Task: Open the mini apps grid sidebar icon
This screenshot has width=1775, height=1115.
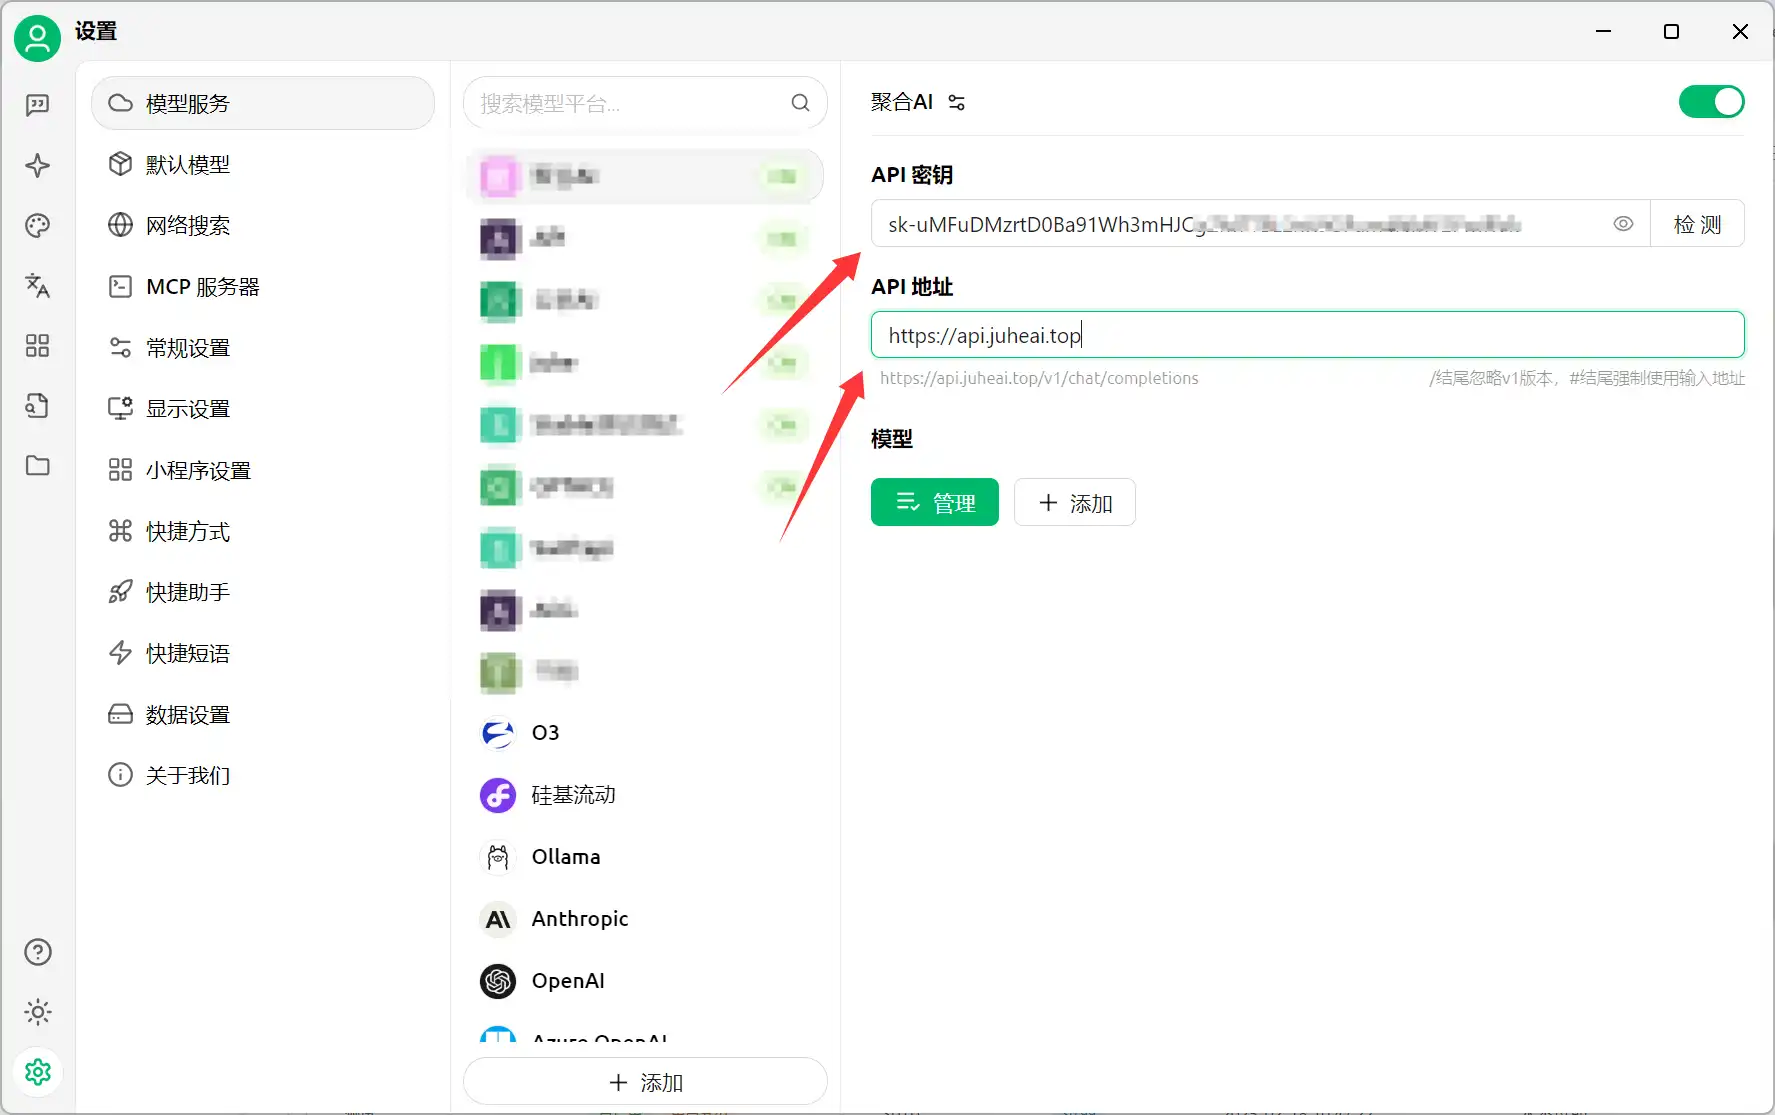Action: [x=38, y=346]
